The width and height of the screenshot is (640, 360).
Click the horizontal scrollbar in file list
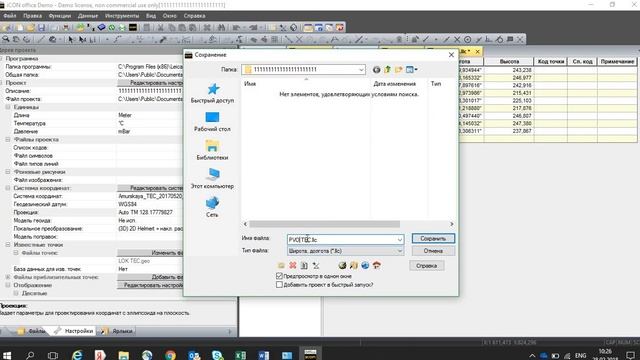pos(324,224)
